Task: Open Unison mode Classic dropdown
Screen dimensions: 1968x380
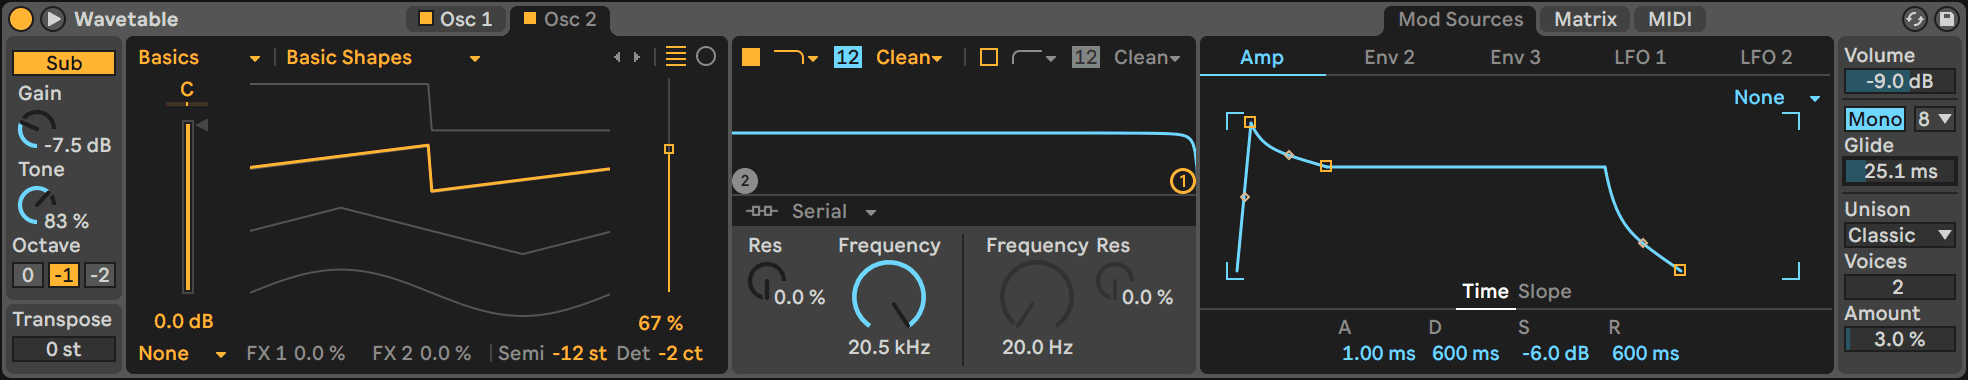Action: 1900,235
